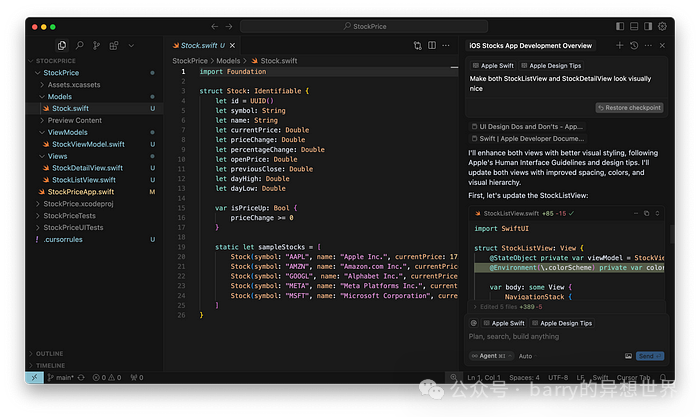Image resolution: width=700 pixels, height=417 pixels.
Task: Show chat history clock icon
Action: click(634, 45)
